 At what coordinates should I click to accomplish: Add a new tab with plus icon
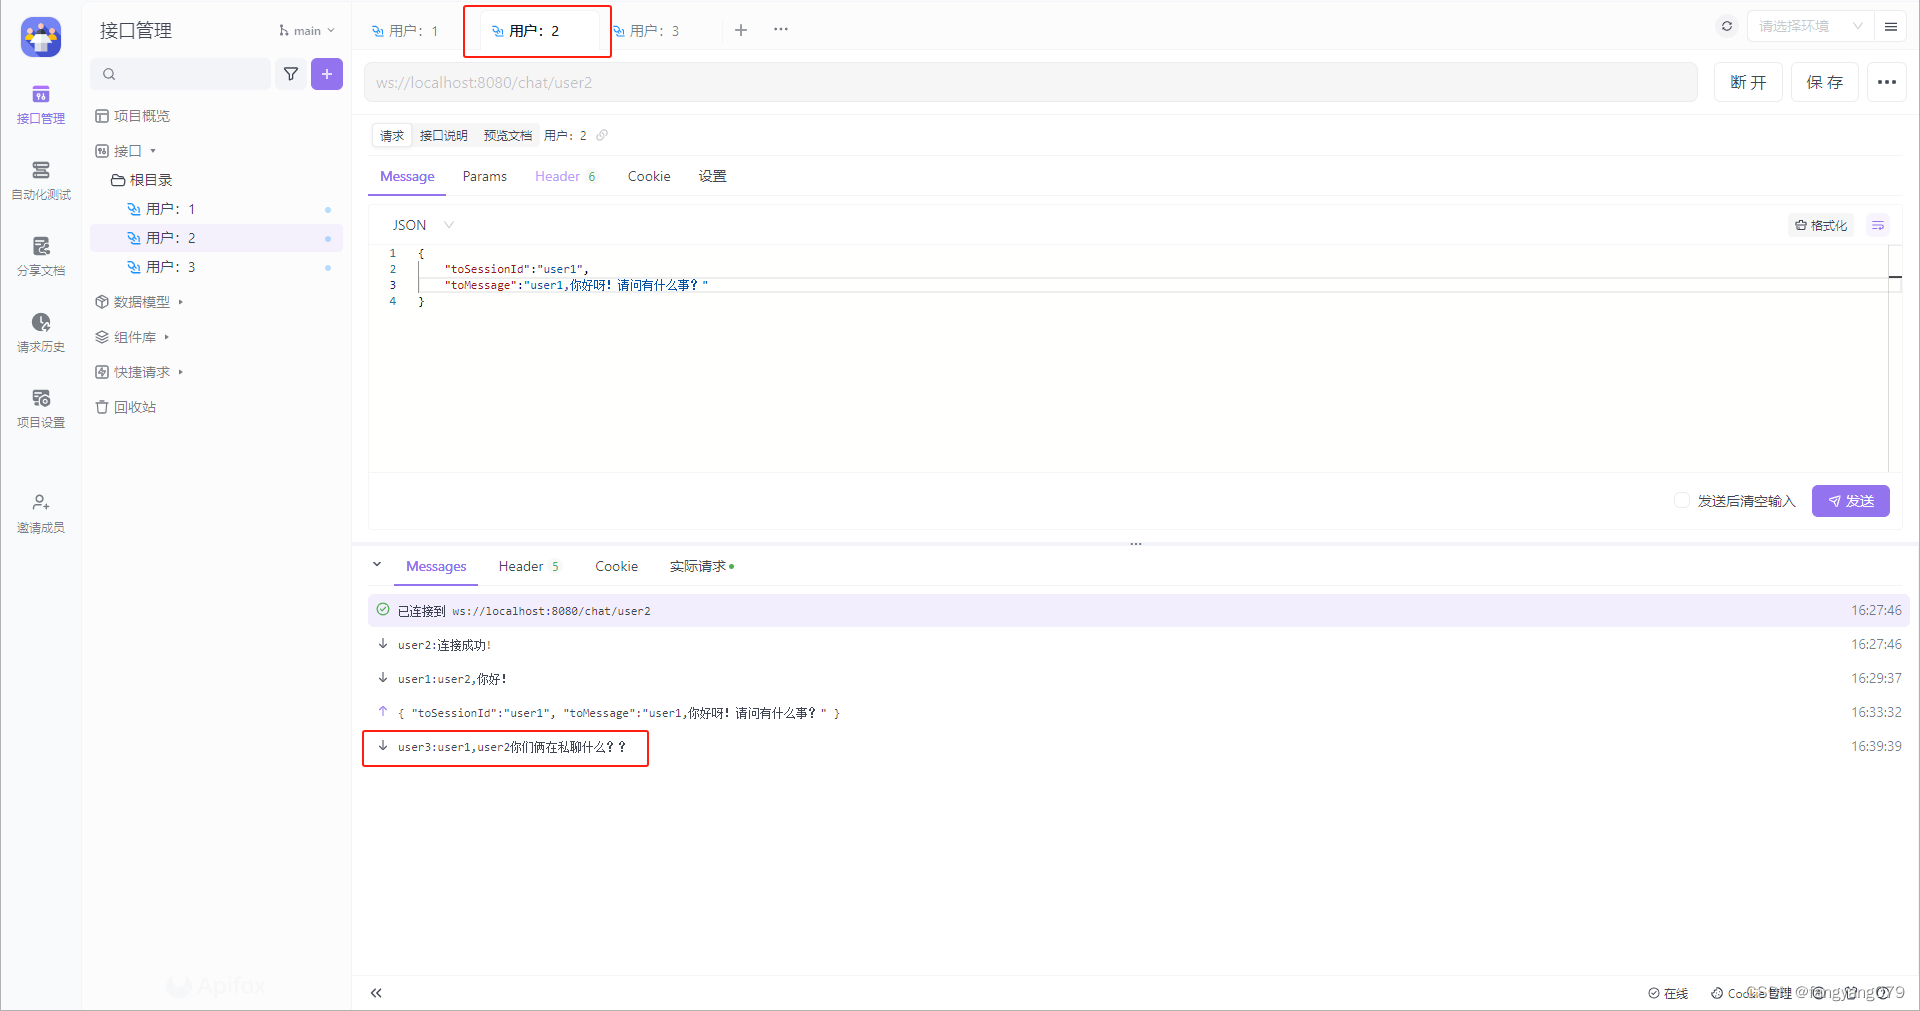click(741, 30)
